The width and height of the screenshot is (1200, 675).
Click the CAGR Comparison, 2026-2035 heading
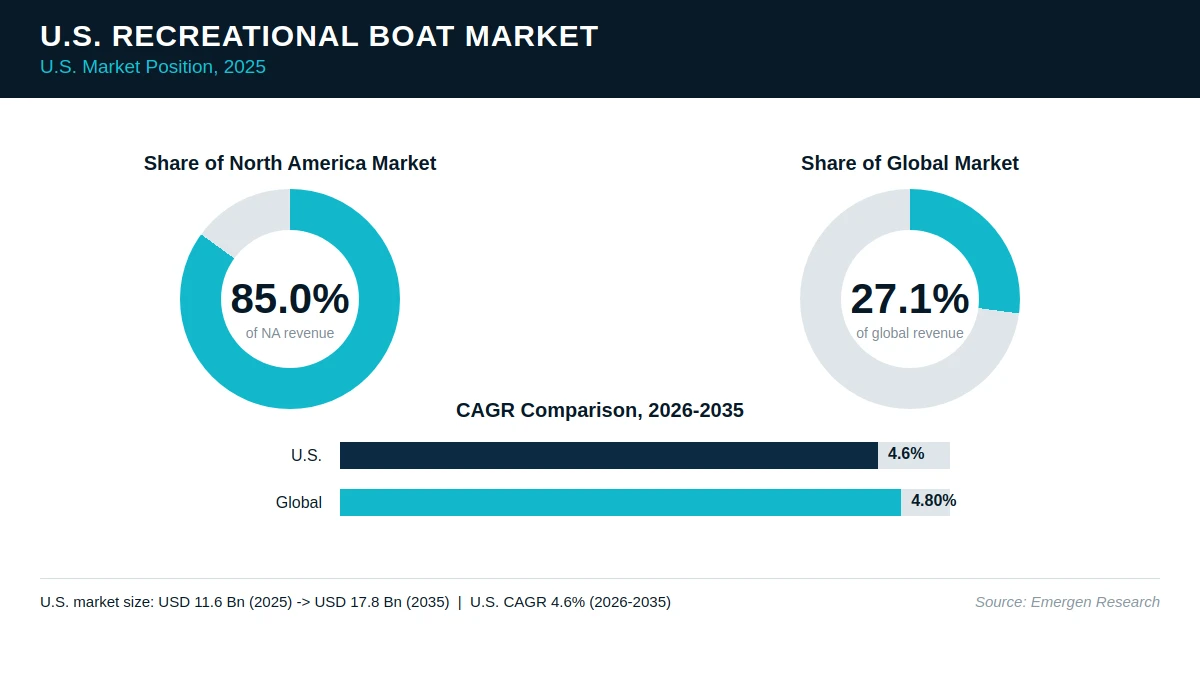600,410
